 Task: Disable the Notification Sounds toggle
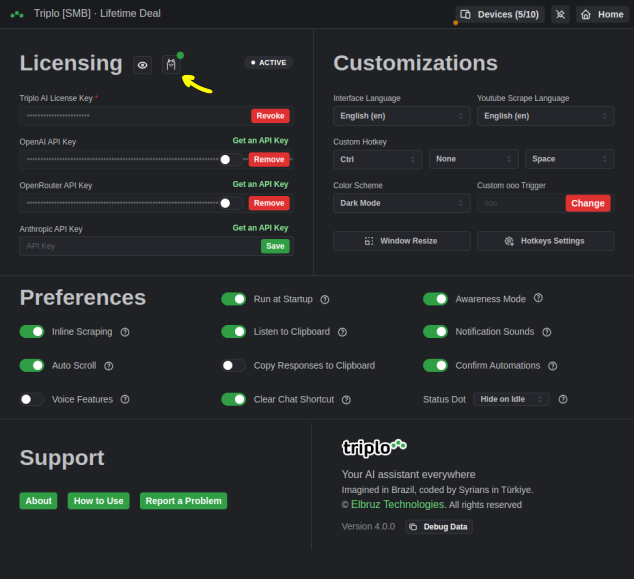coord(435,332)
